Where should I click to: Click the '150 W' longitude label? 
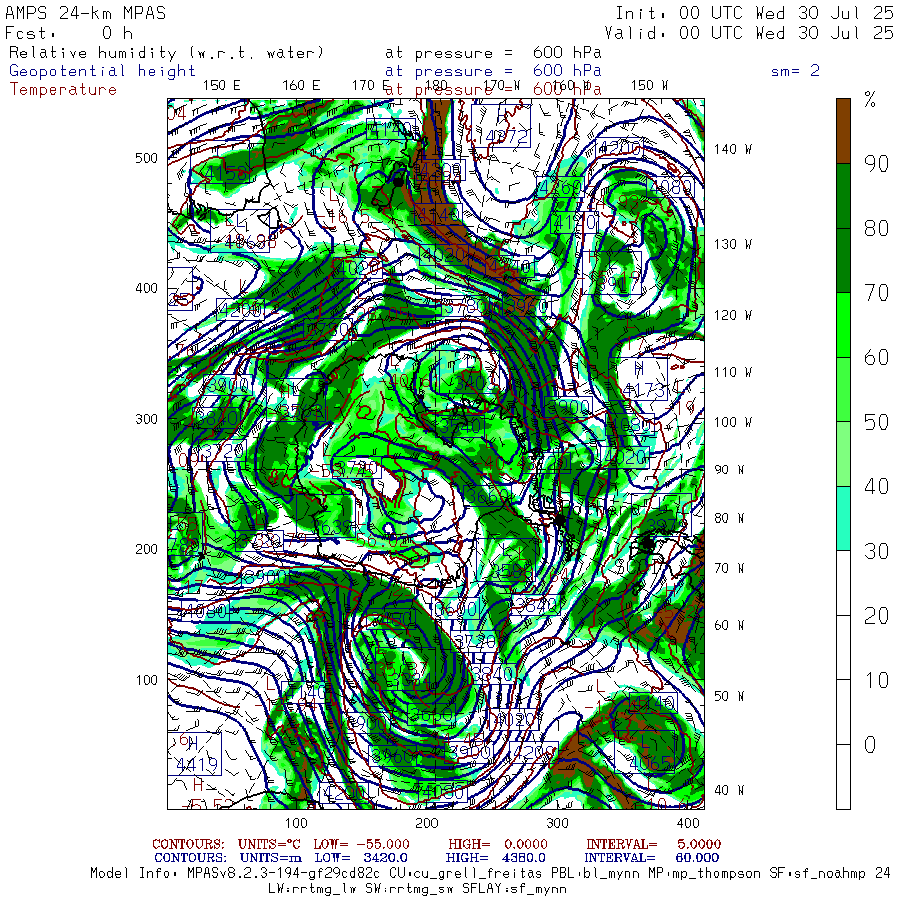(x=649, y=86)
